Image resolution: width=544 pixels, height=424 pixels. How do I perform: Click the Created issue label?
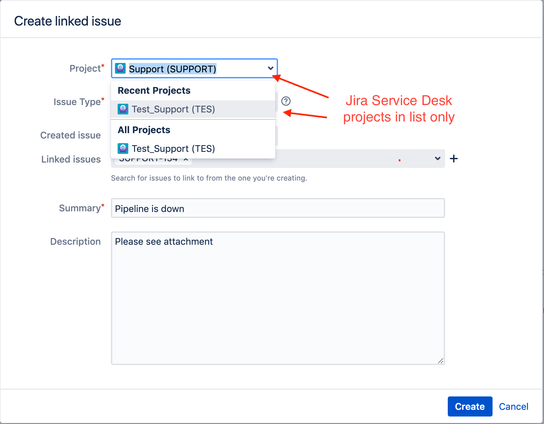(70, 135)
